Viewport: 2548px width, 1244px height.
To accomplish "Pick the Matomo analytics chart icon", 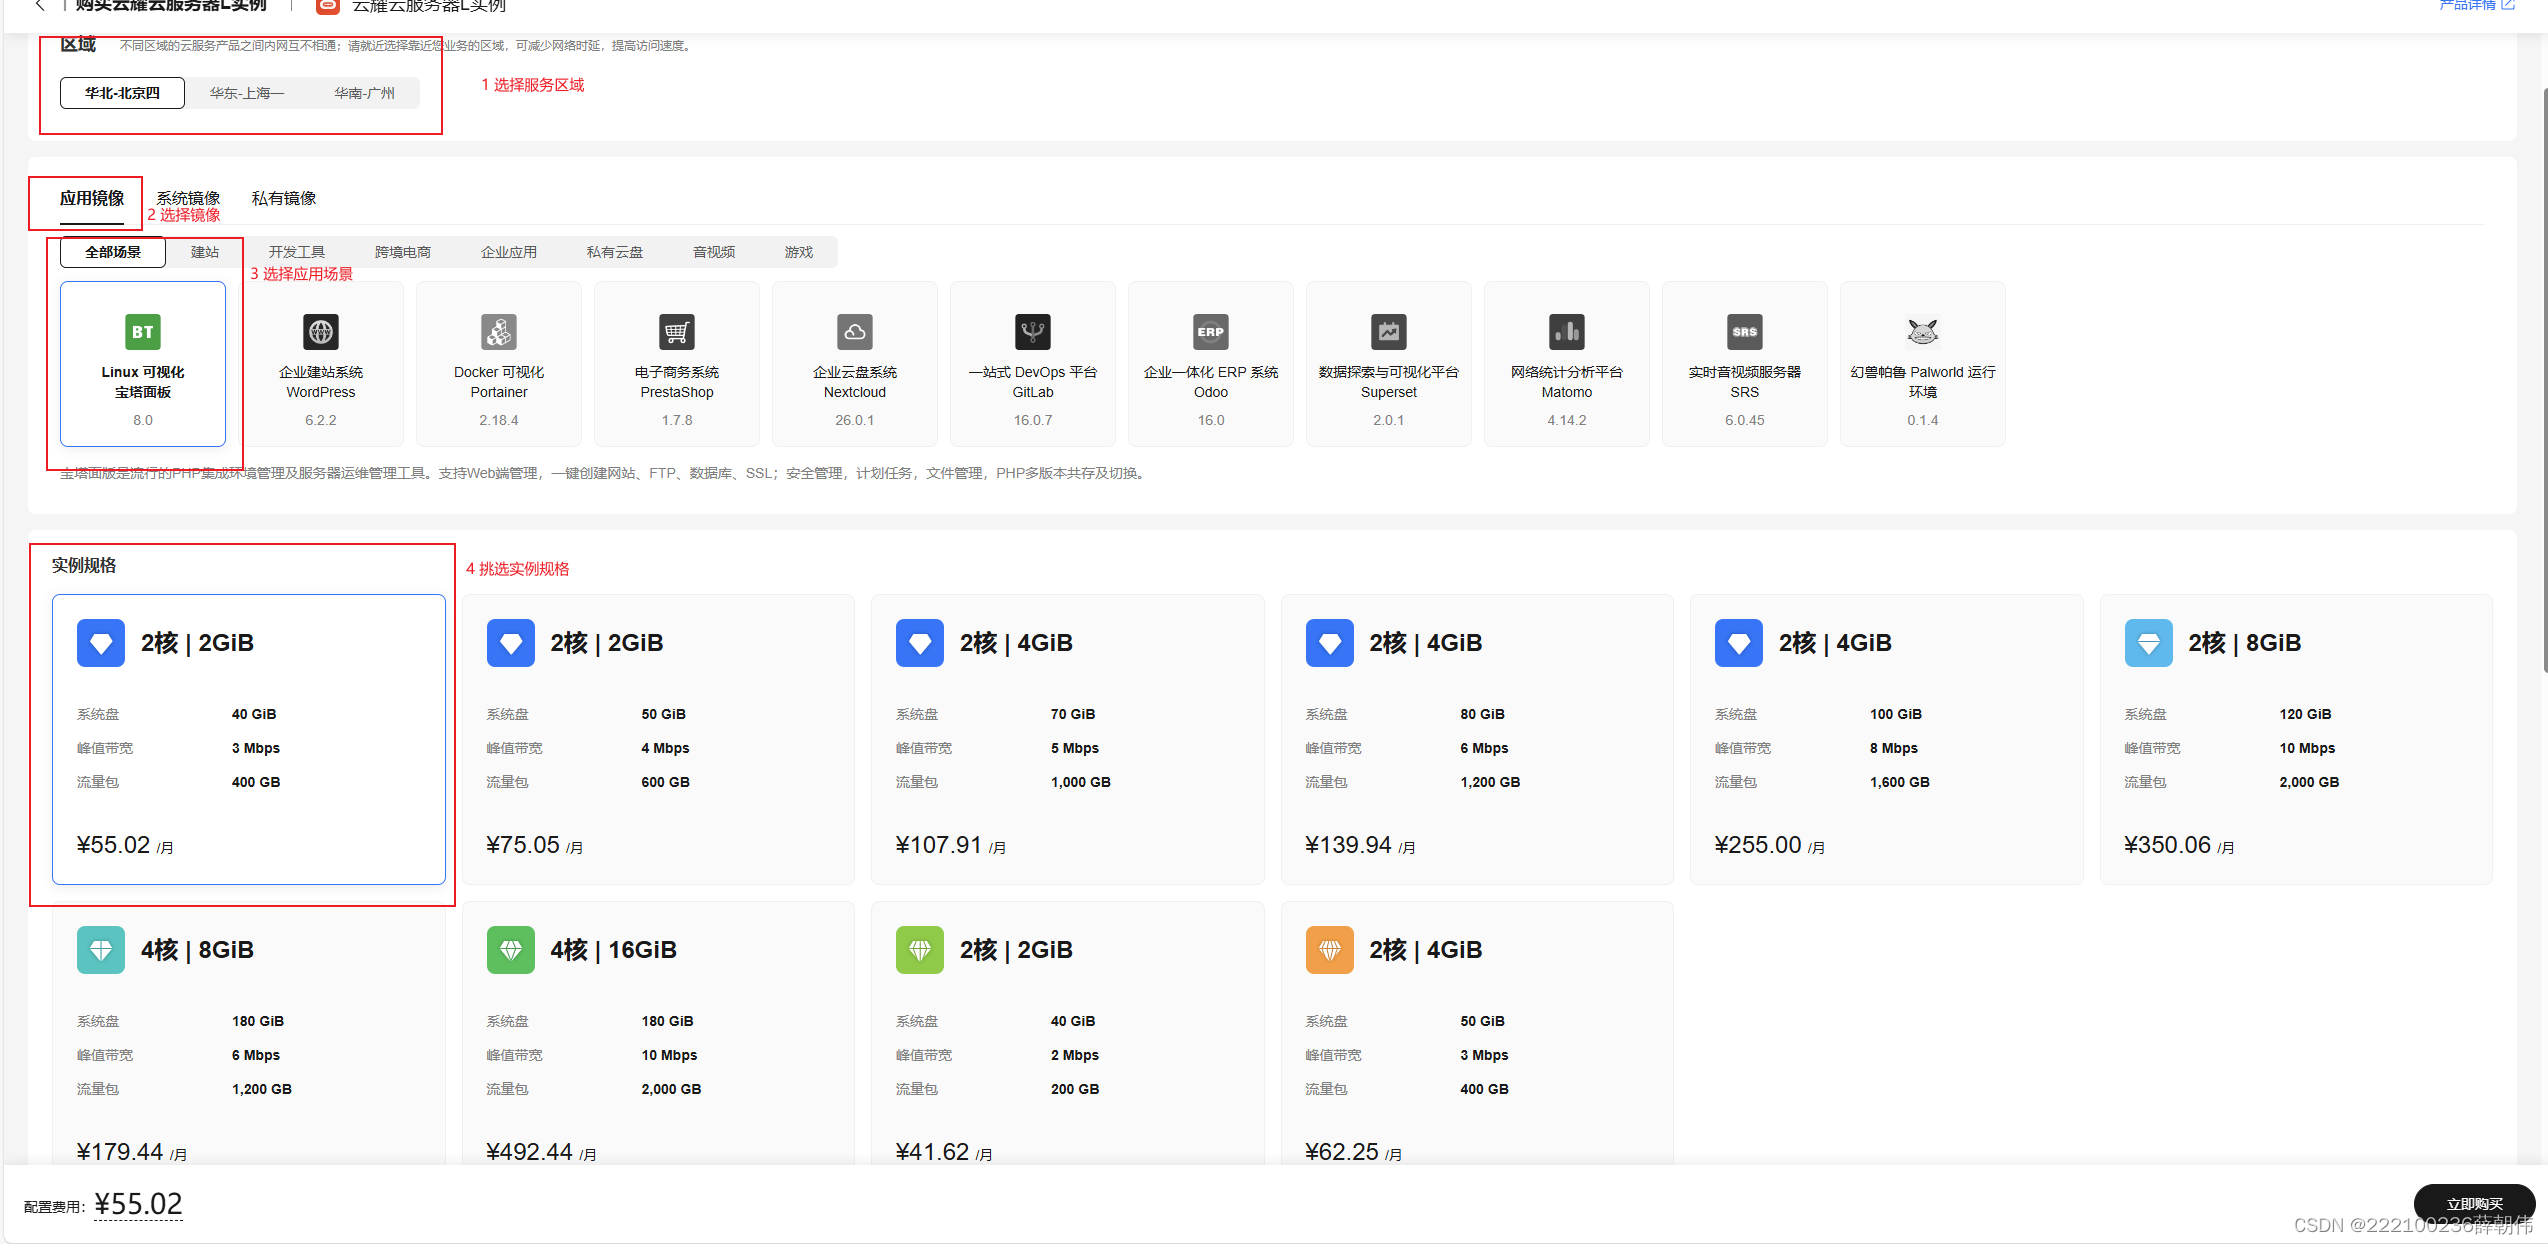I will pyautogui.click(x=1566, y=332).
